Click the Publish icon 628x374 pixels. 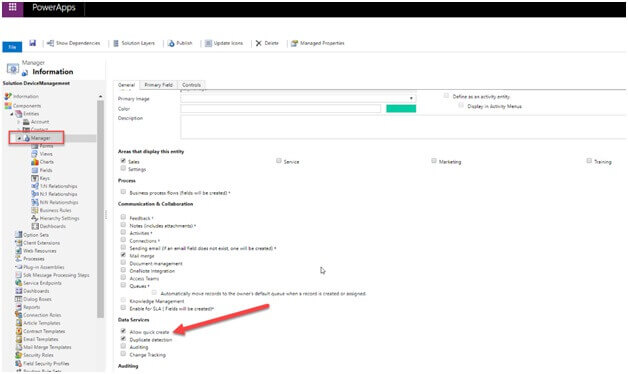(171, 43)
